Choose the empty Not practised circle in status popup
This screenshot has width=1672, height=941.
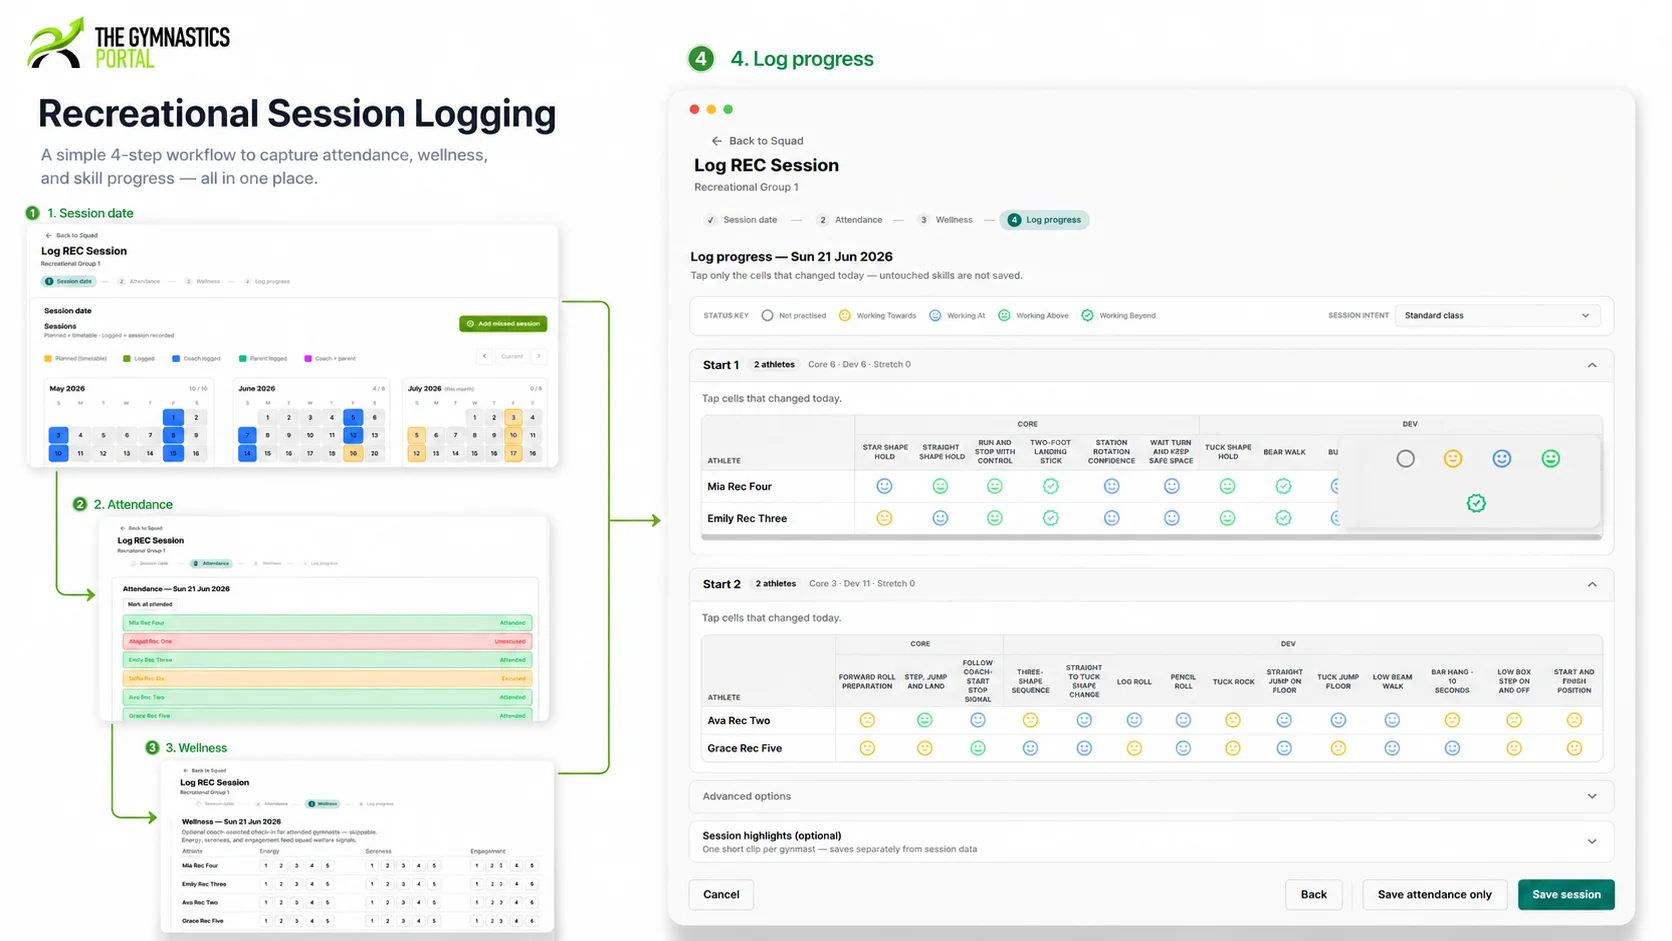1405,459
